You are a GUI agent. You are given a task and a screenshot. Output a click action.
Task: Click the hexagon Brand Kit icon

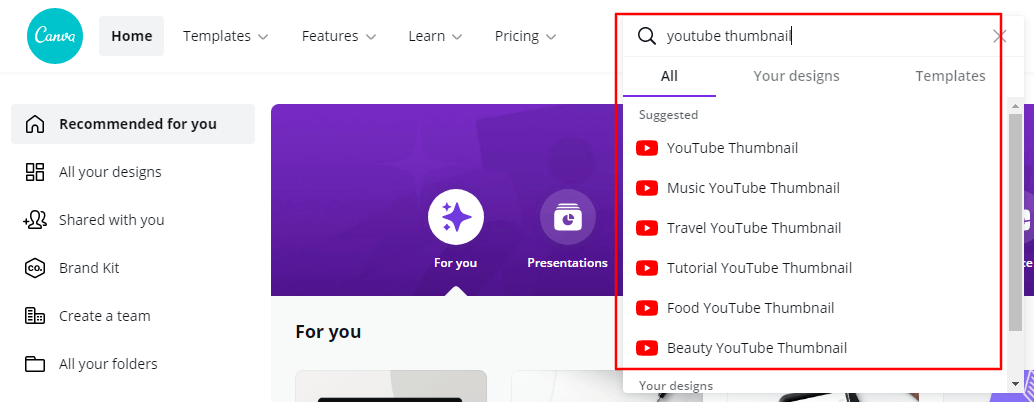tap(34, 268)
